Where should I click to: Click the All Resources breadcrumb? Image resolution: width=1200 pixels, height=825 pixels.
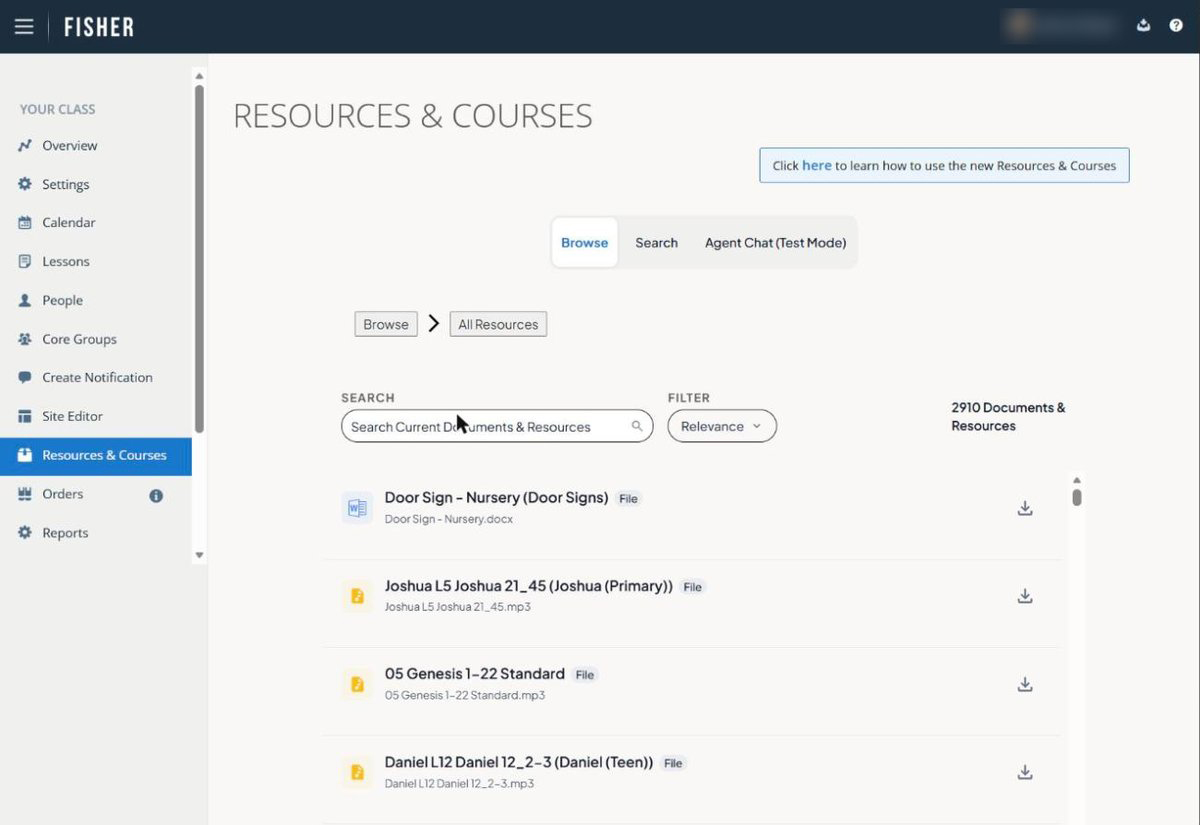click(x=498, y=325)
